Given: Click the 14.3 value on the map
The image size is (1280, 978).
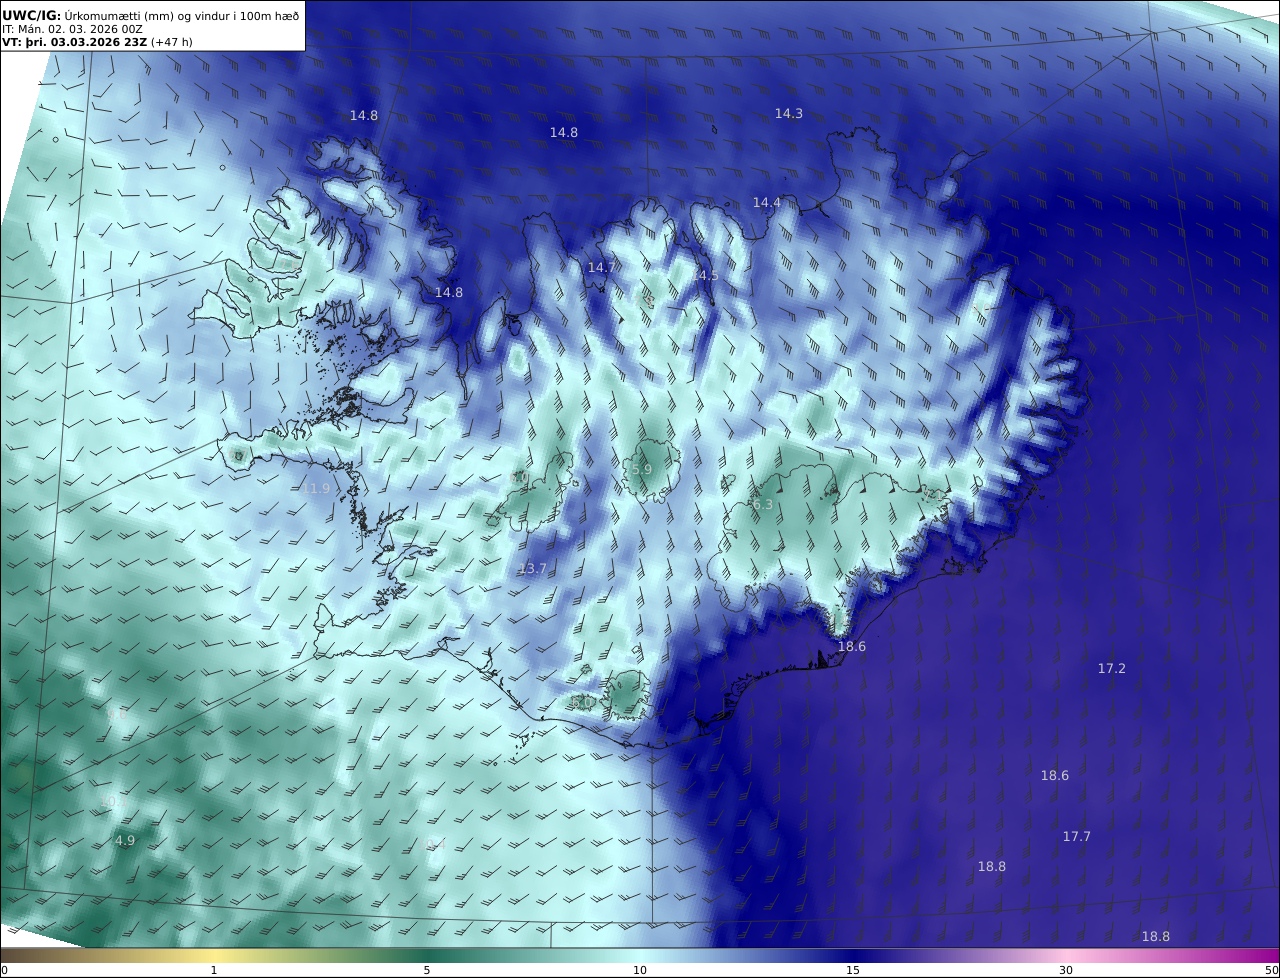Looking at the screenshot, I should coord(789,114).
